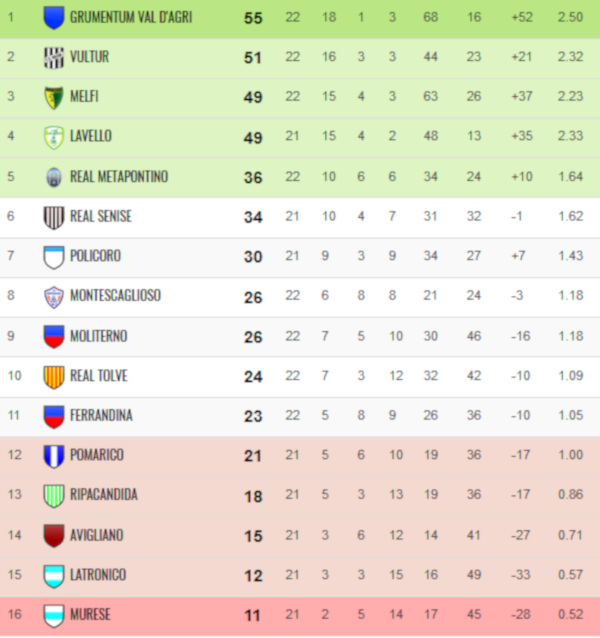
Task: Select the REAL METAPONTINO team name
Action: pos(119,177)
